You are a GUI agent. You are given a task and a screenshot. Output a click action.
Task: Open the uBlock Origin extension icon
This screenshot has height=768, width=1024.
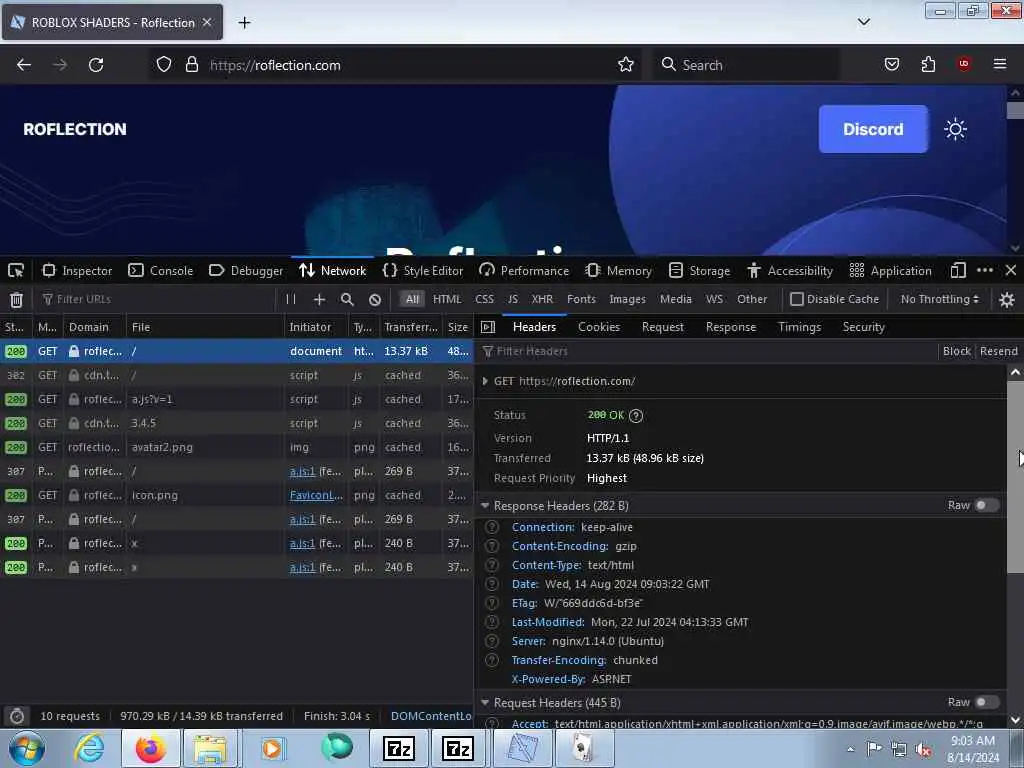[964, 63]
